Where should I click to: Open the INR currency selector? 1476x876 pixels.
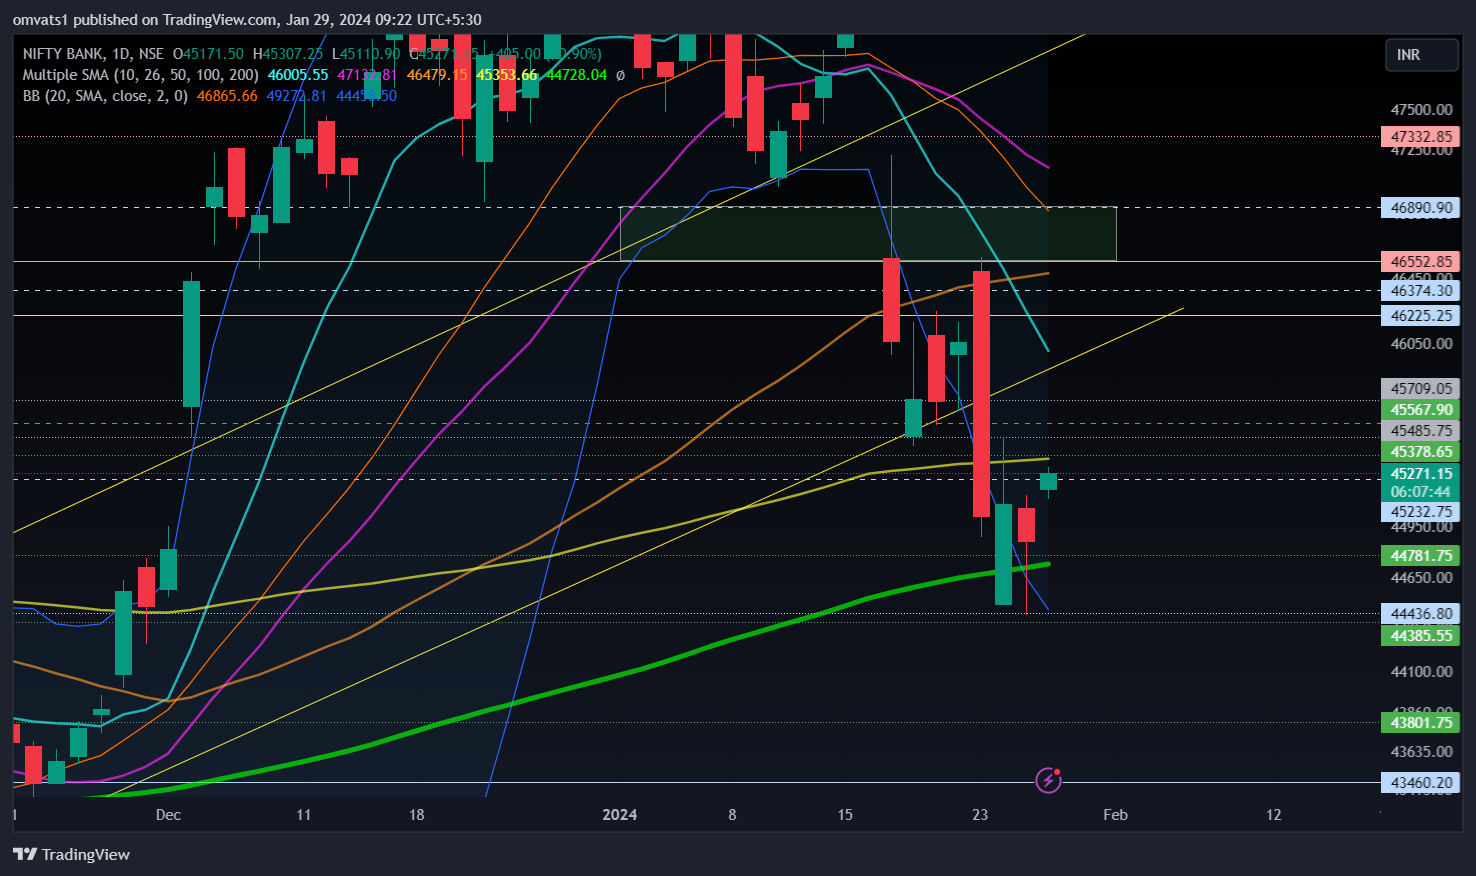point(1421,55)
